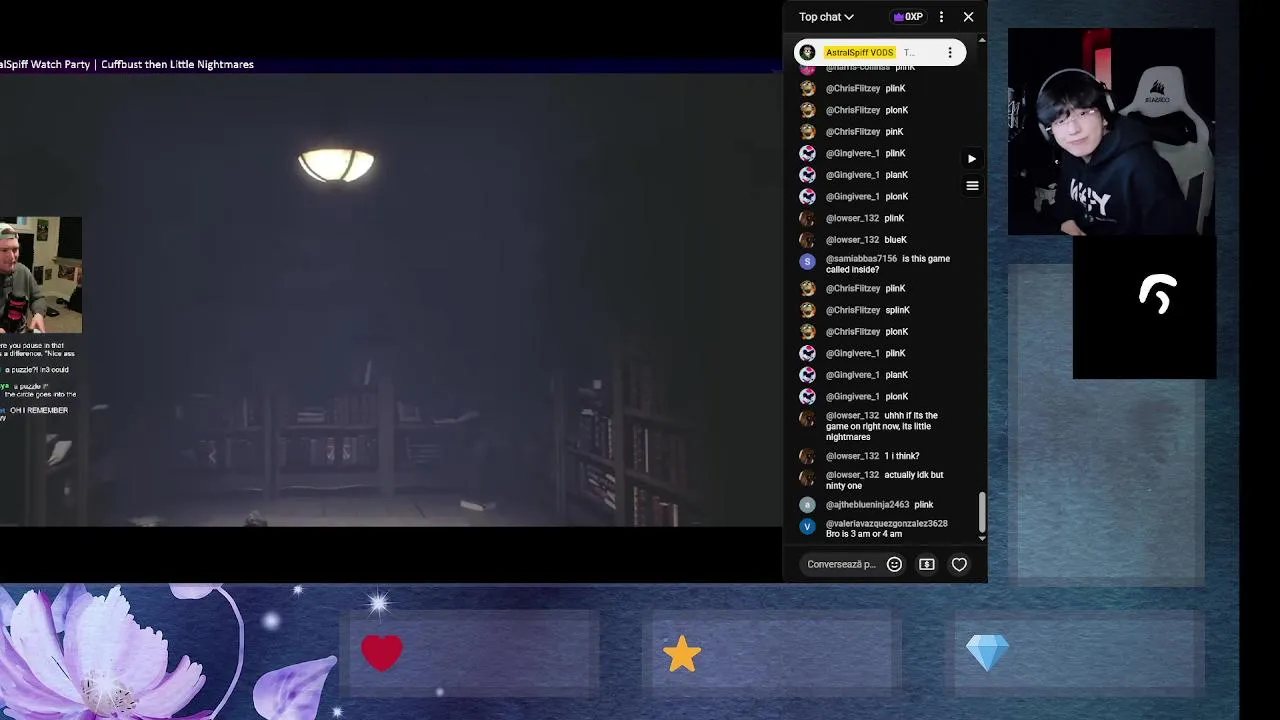Click the chat scrollbar thumb
This screenshot has height=720, width=1280.
coord(982,512)
